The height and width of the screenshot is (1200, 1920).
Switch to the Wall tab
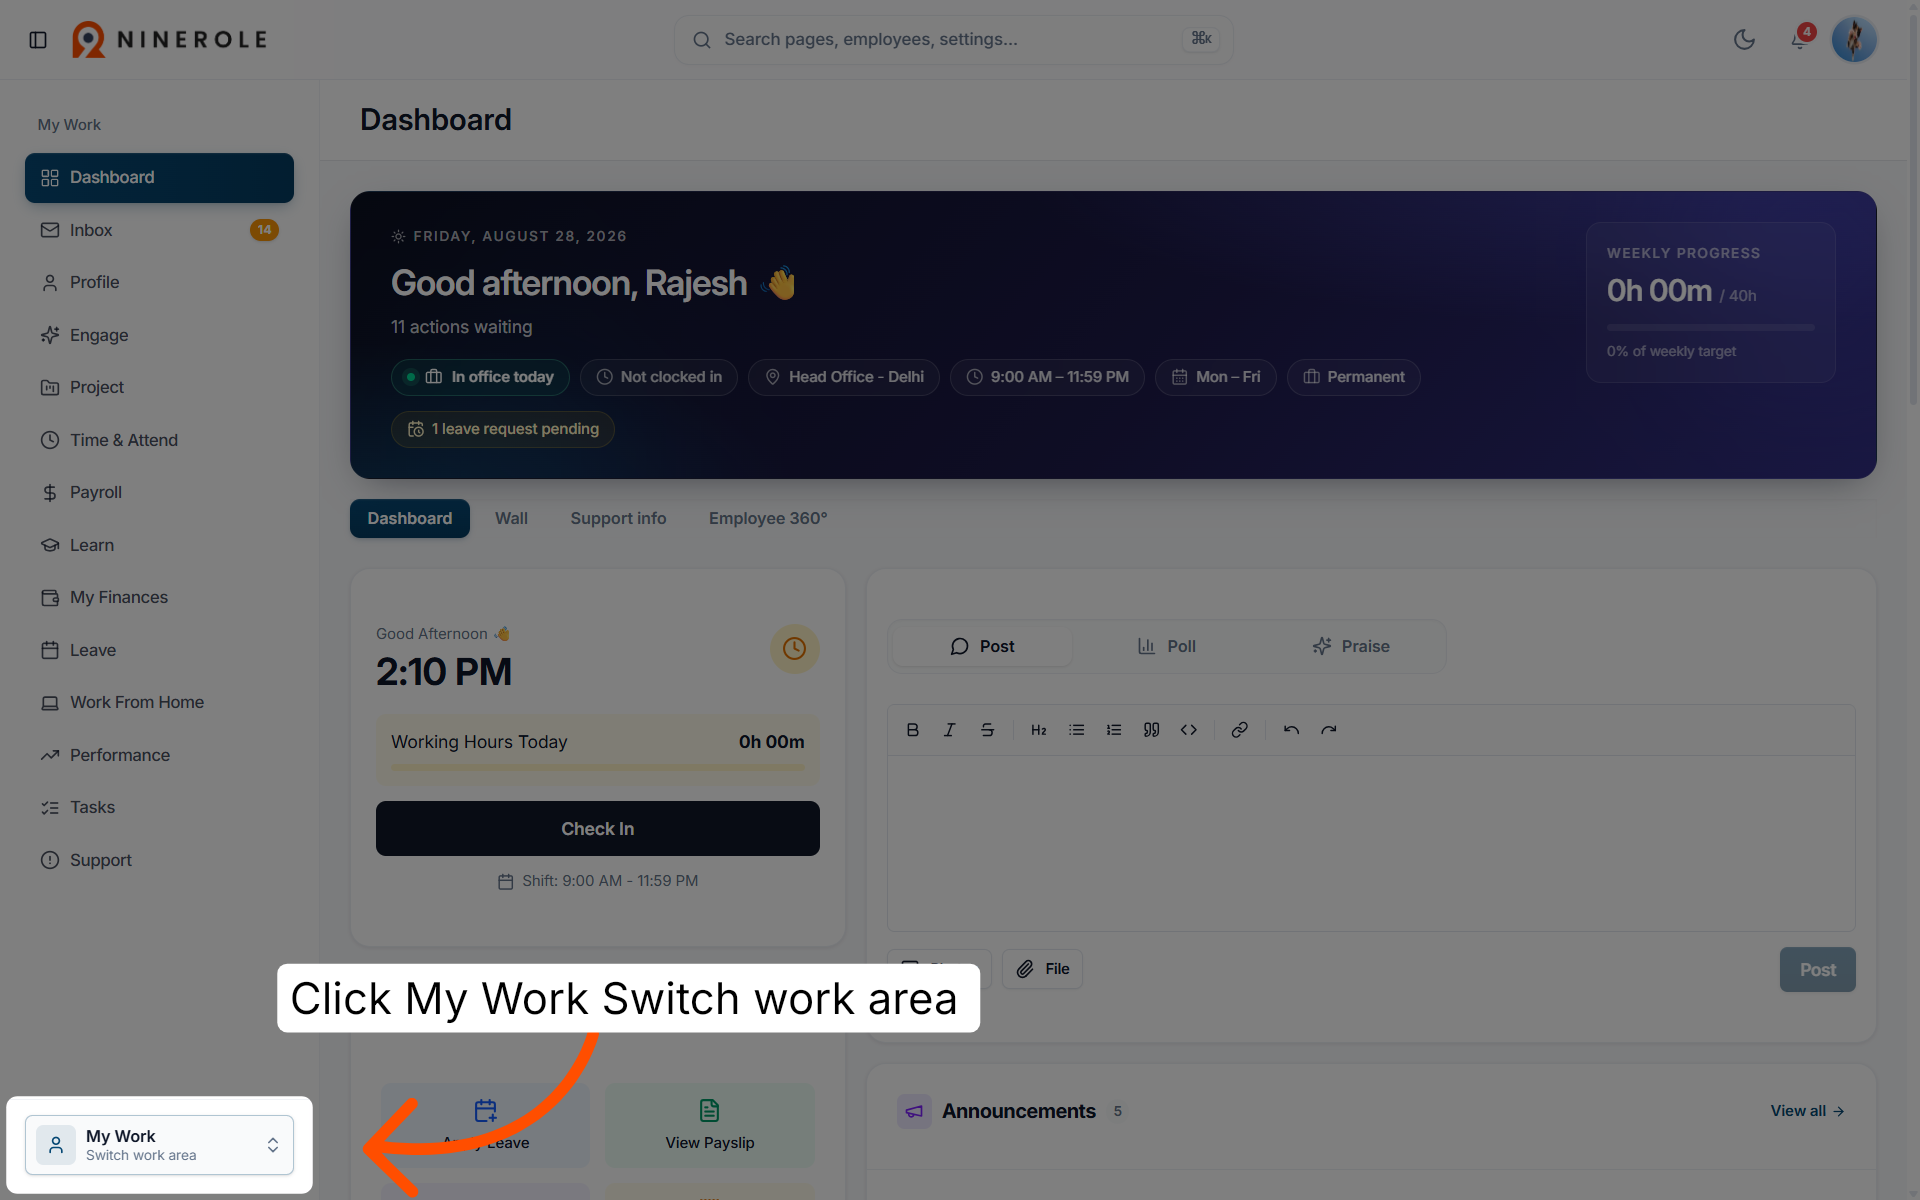(511, 518)
